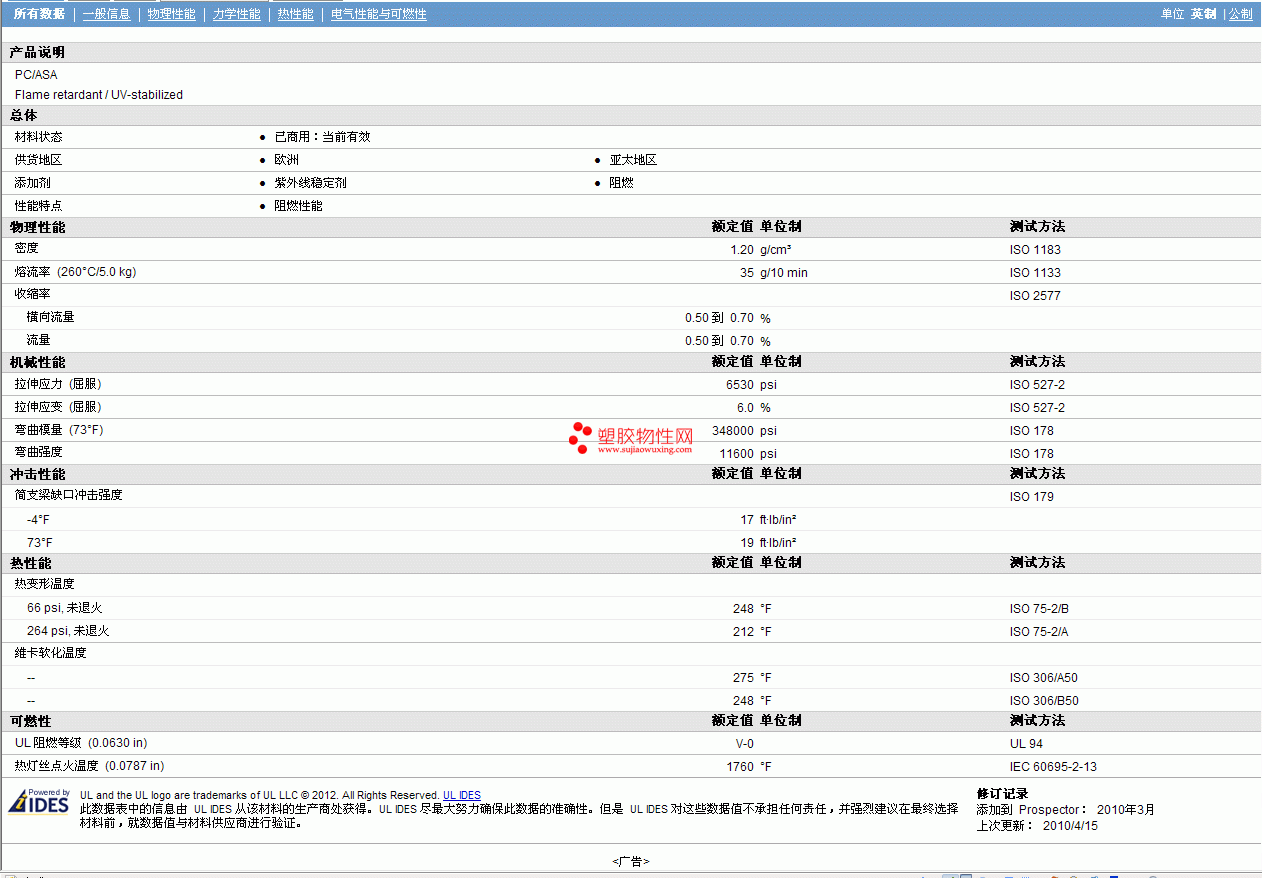Image resolution: width=1262 pixels, height=878 pixels.
Task: Click the 拉伸应变 (屈服) row label
Action: pos(58,407)
